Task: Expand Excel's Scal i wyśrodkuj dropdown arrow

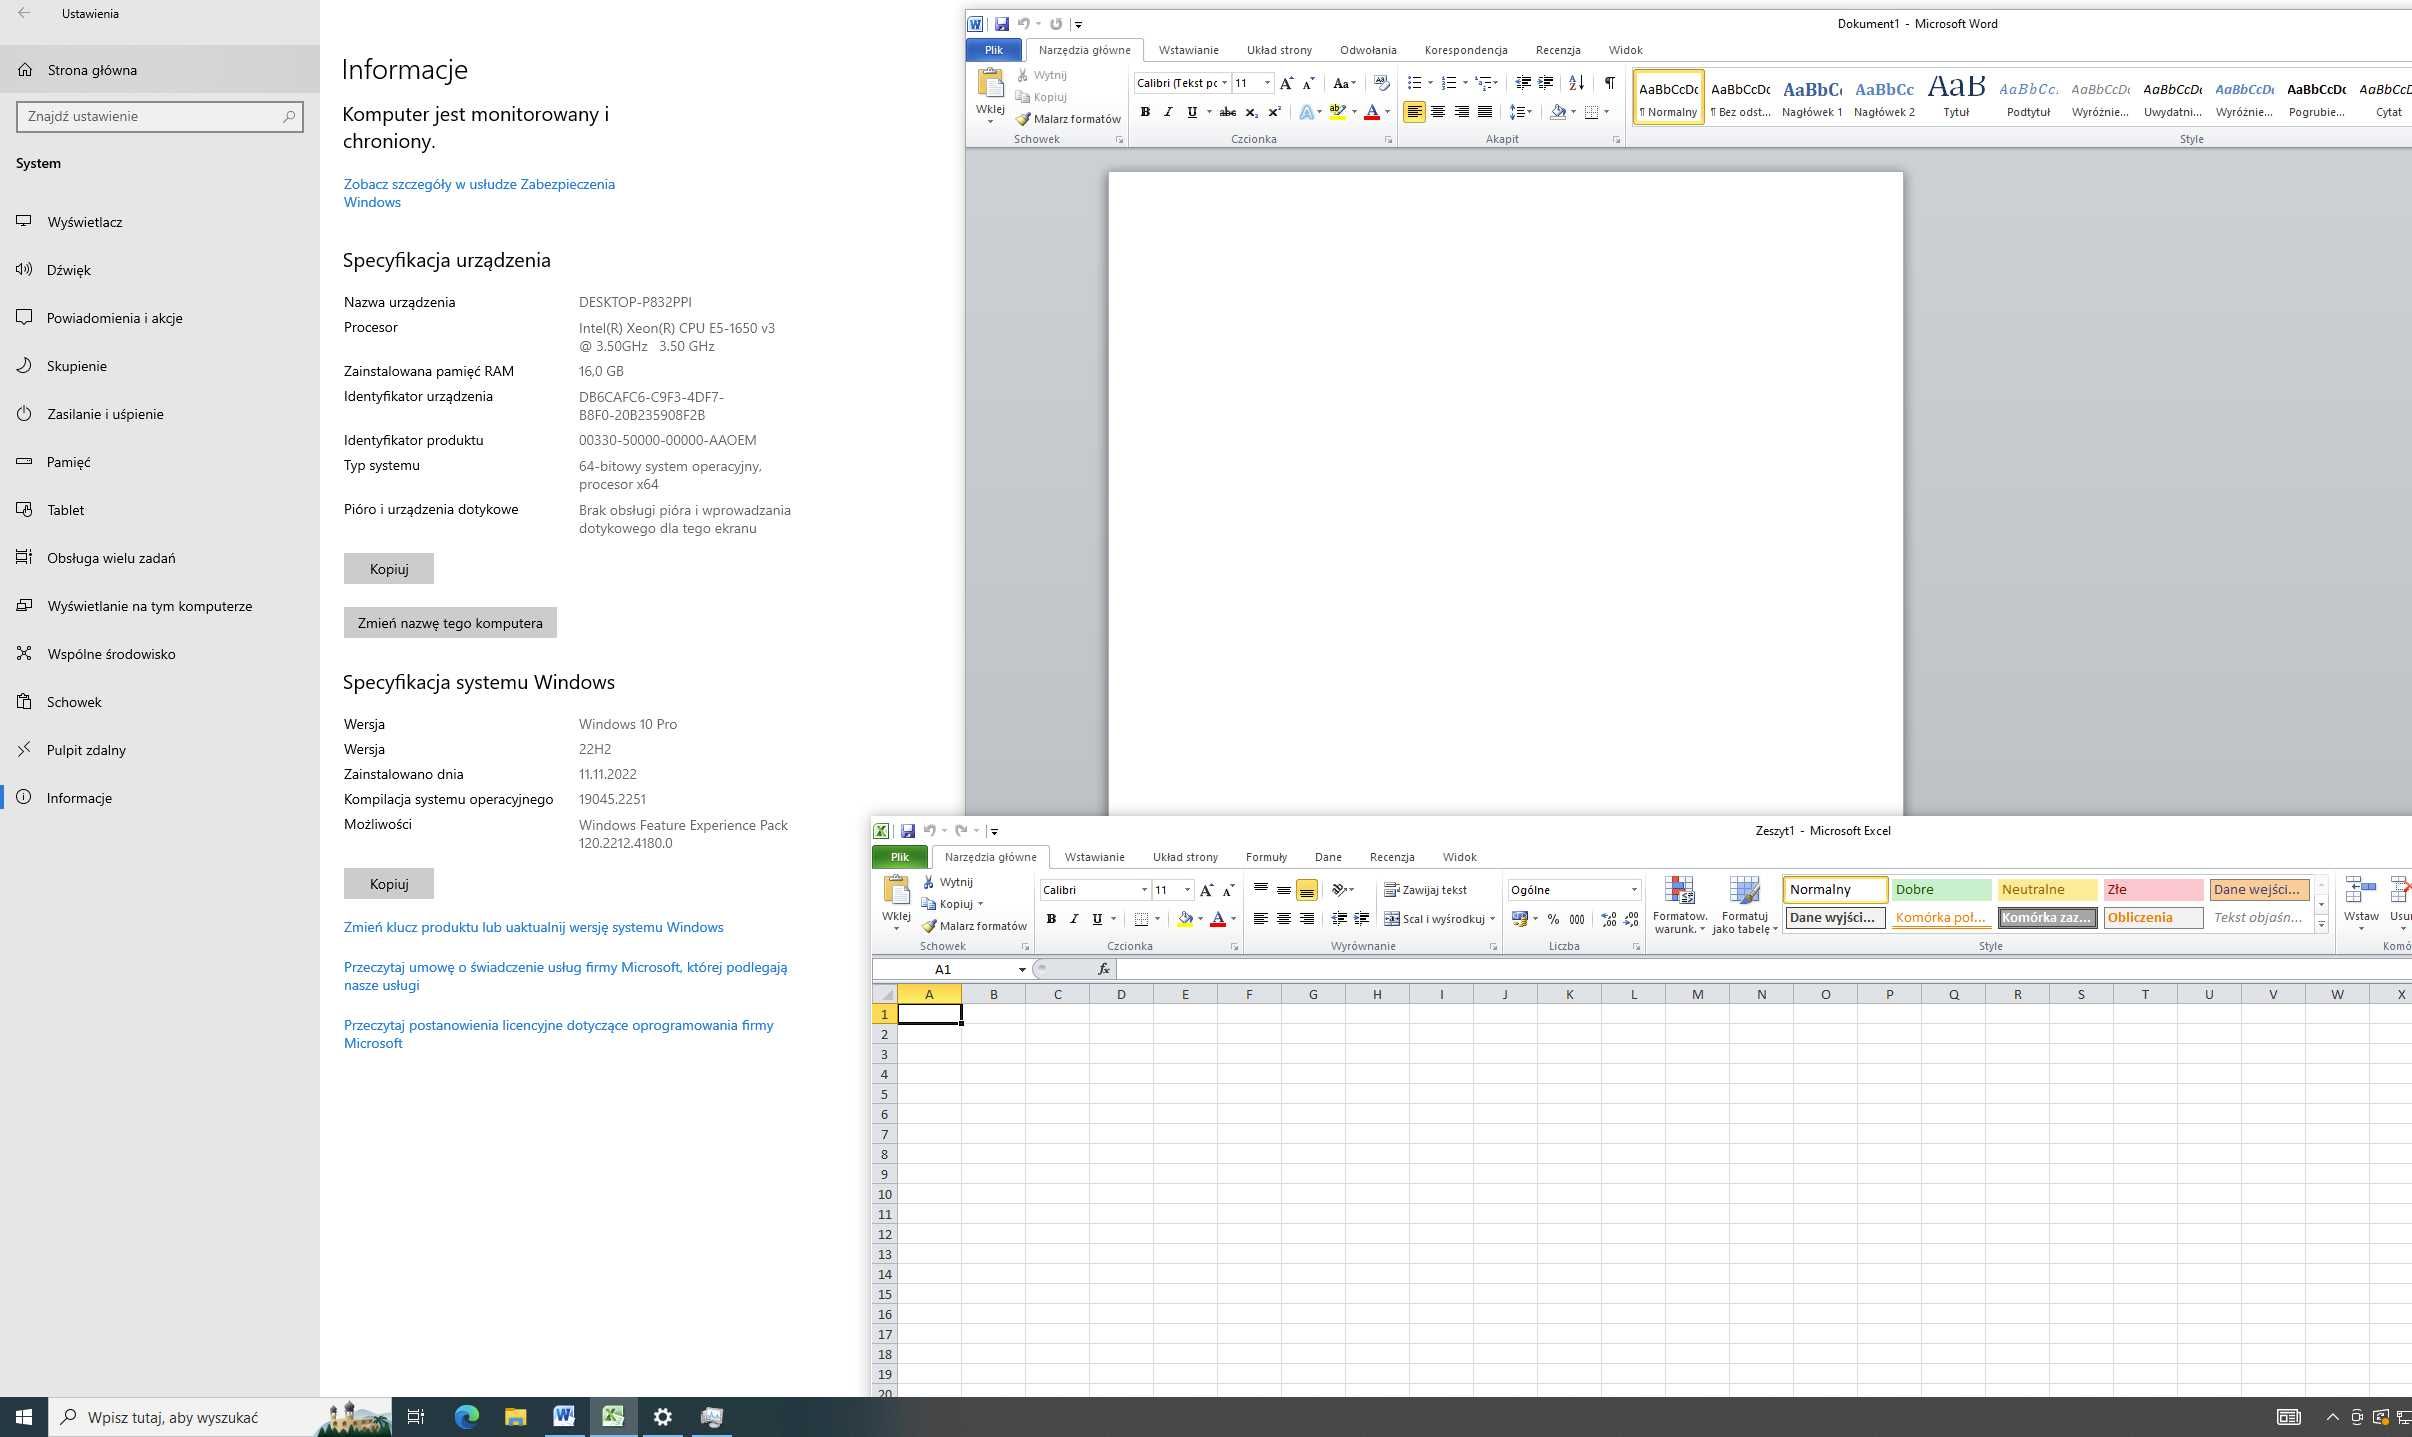Action: coord(1492,919)
